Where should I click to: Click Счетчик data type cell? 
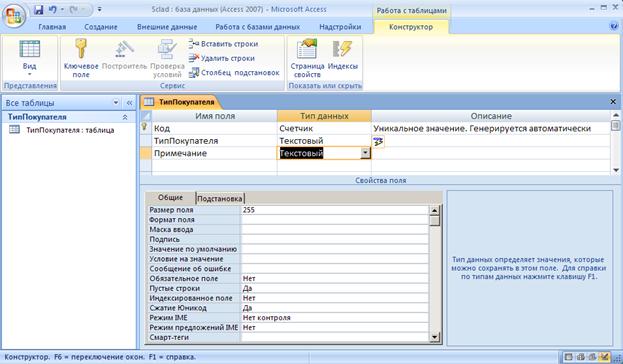pos(324,128)
